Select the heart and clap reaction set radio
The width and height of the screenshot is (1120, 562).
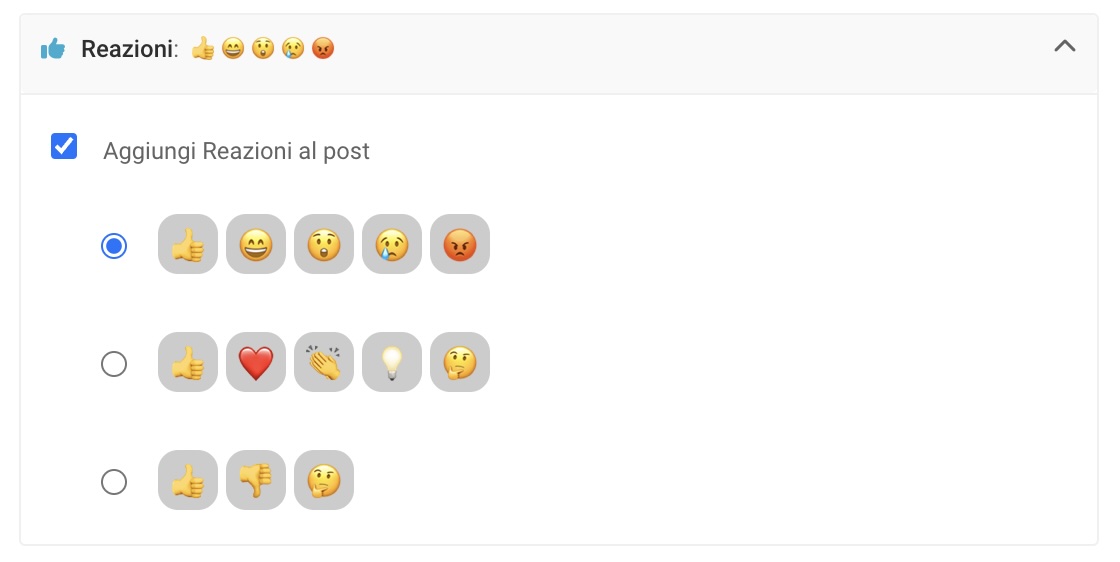pyautogui.click(x=114, y=364)
